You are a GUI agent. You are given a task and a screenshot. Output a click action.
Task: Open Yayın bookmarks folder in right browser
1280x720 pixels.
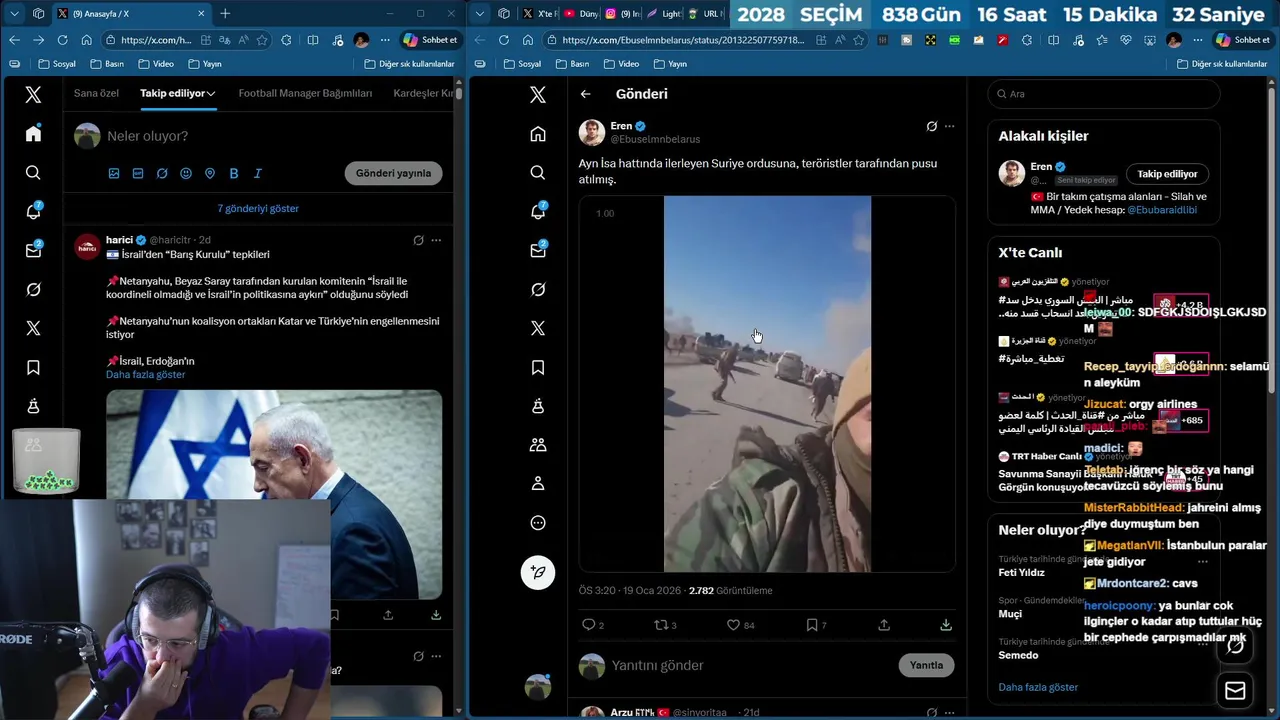670,63
